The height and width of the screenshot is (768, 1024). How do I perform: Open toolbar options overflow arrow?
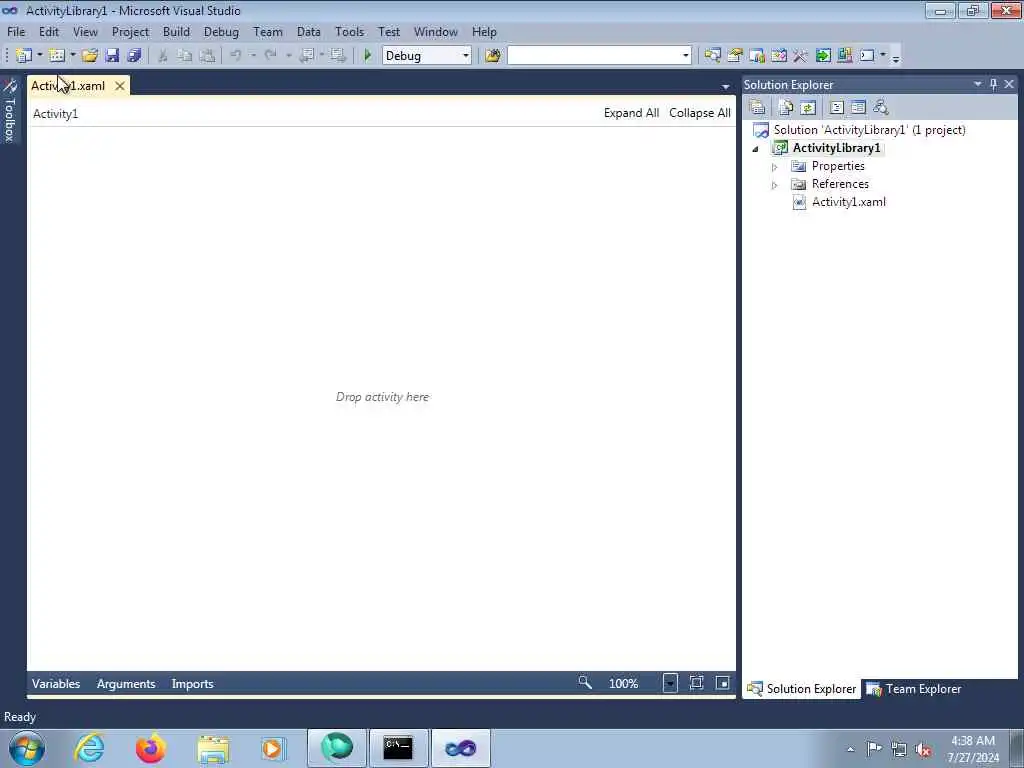(x=896, y=57)
